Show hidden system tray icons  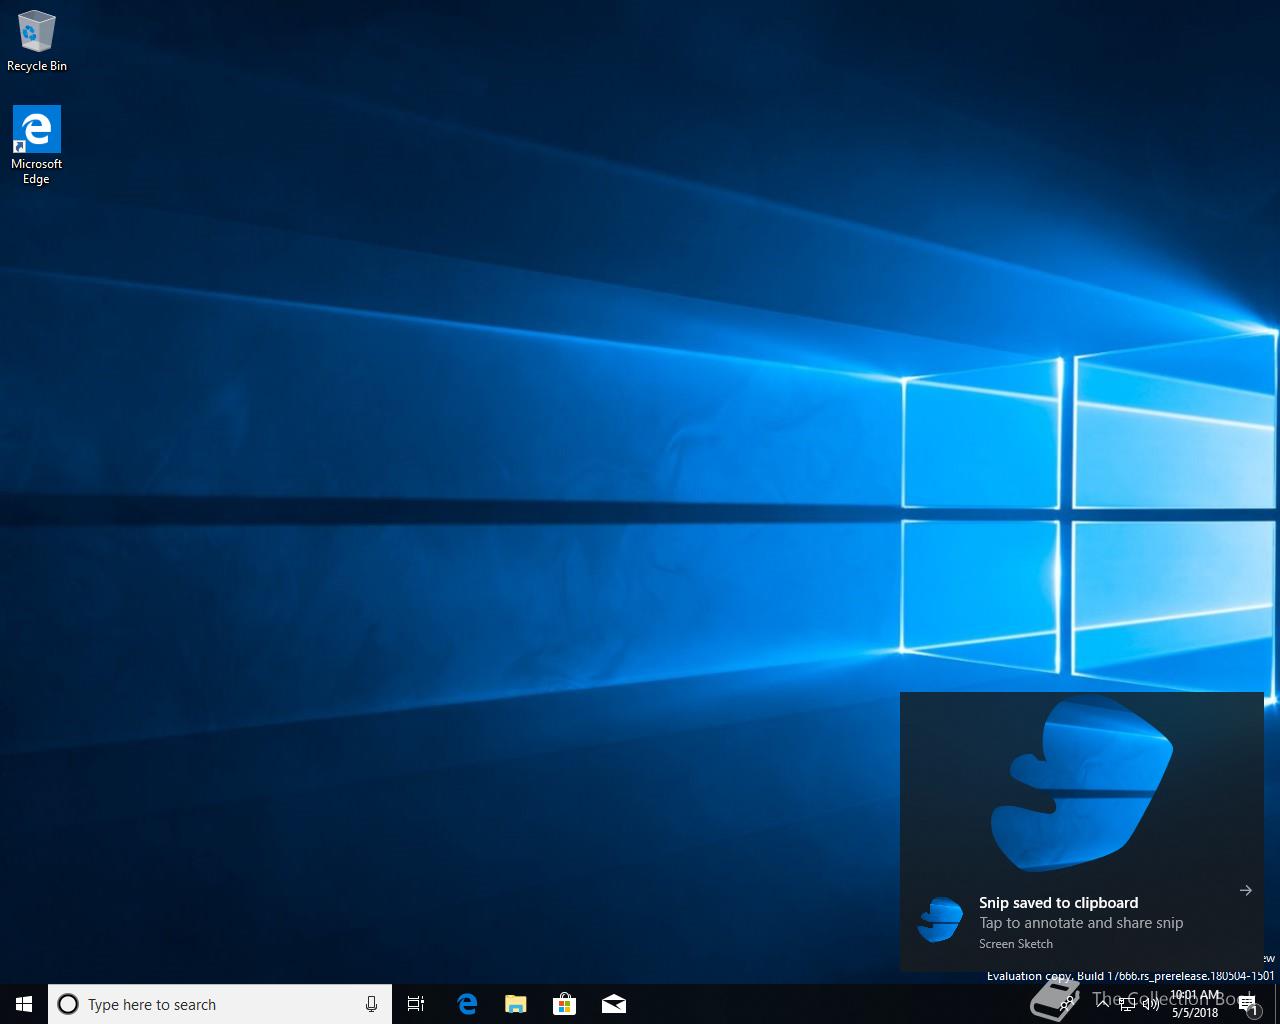pyautogui.click(x=1102, y=1004)
